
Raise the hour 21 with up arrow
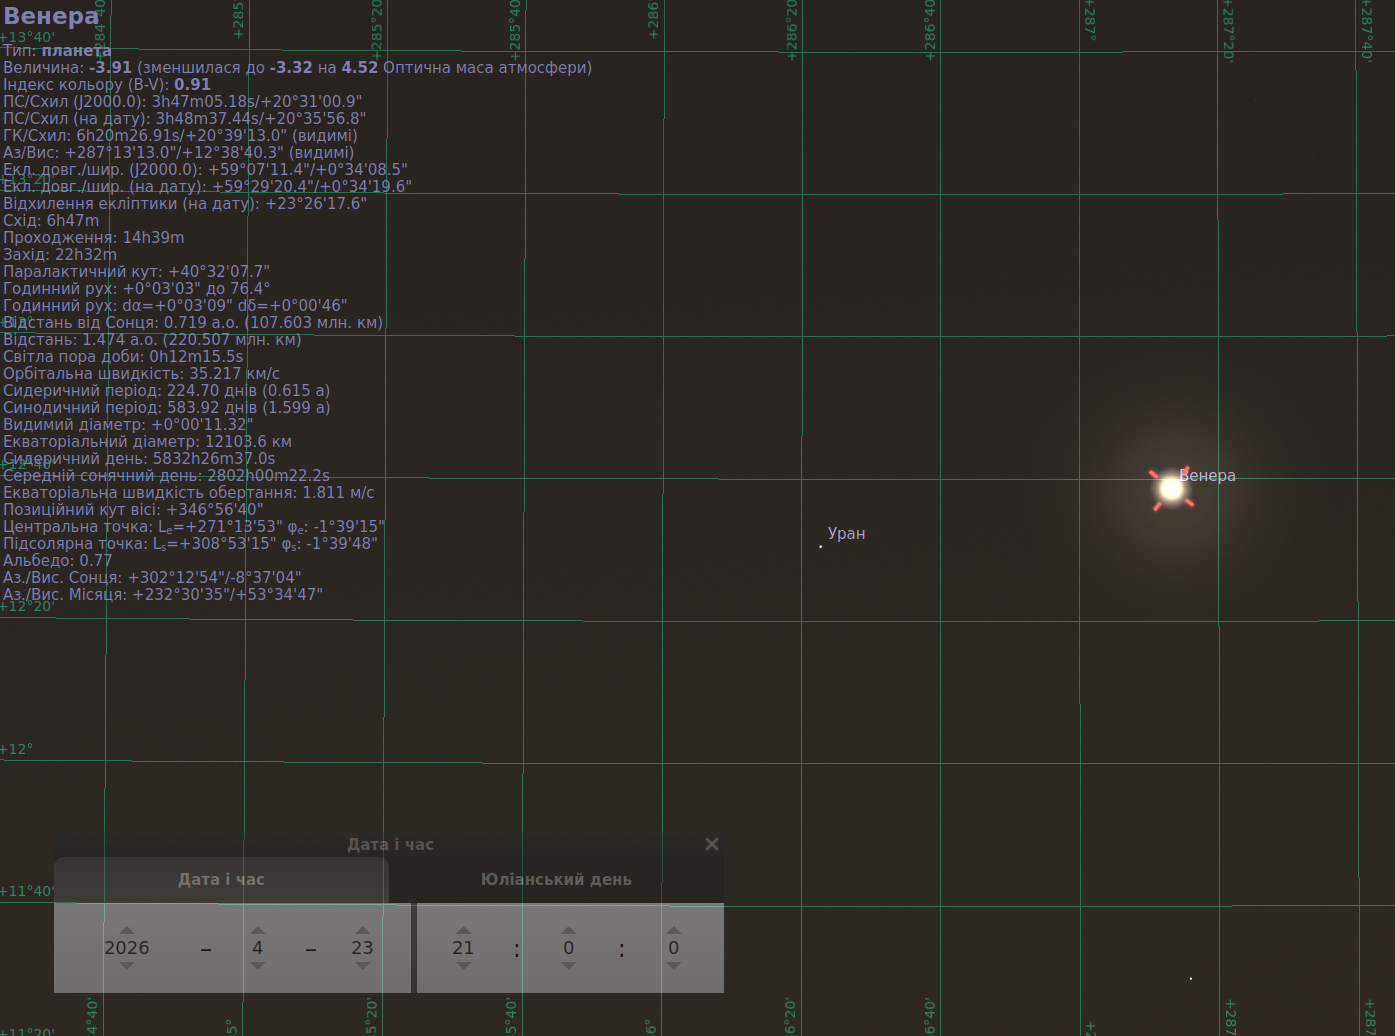click(x=463, y=930)
